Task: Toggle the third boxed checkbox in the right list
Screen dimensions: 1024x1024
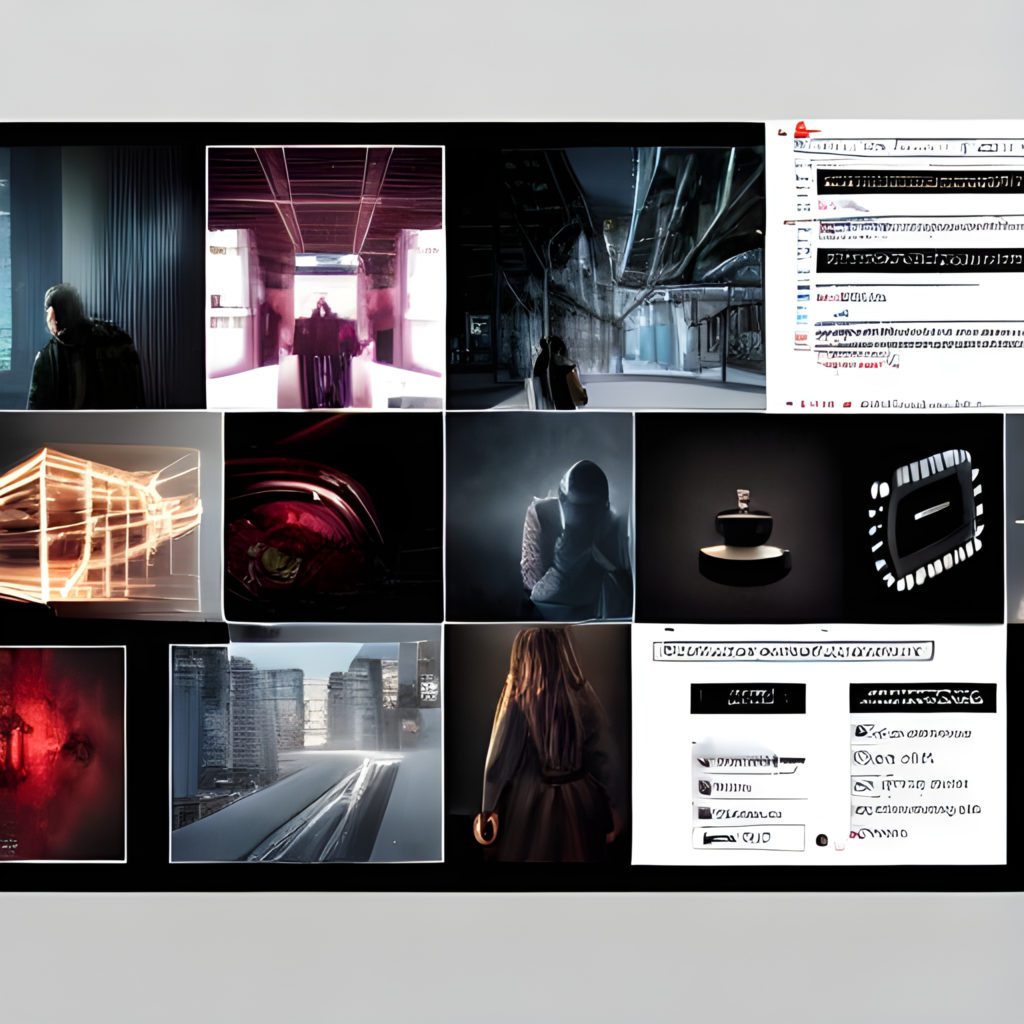Action: click(861, 784)
